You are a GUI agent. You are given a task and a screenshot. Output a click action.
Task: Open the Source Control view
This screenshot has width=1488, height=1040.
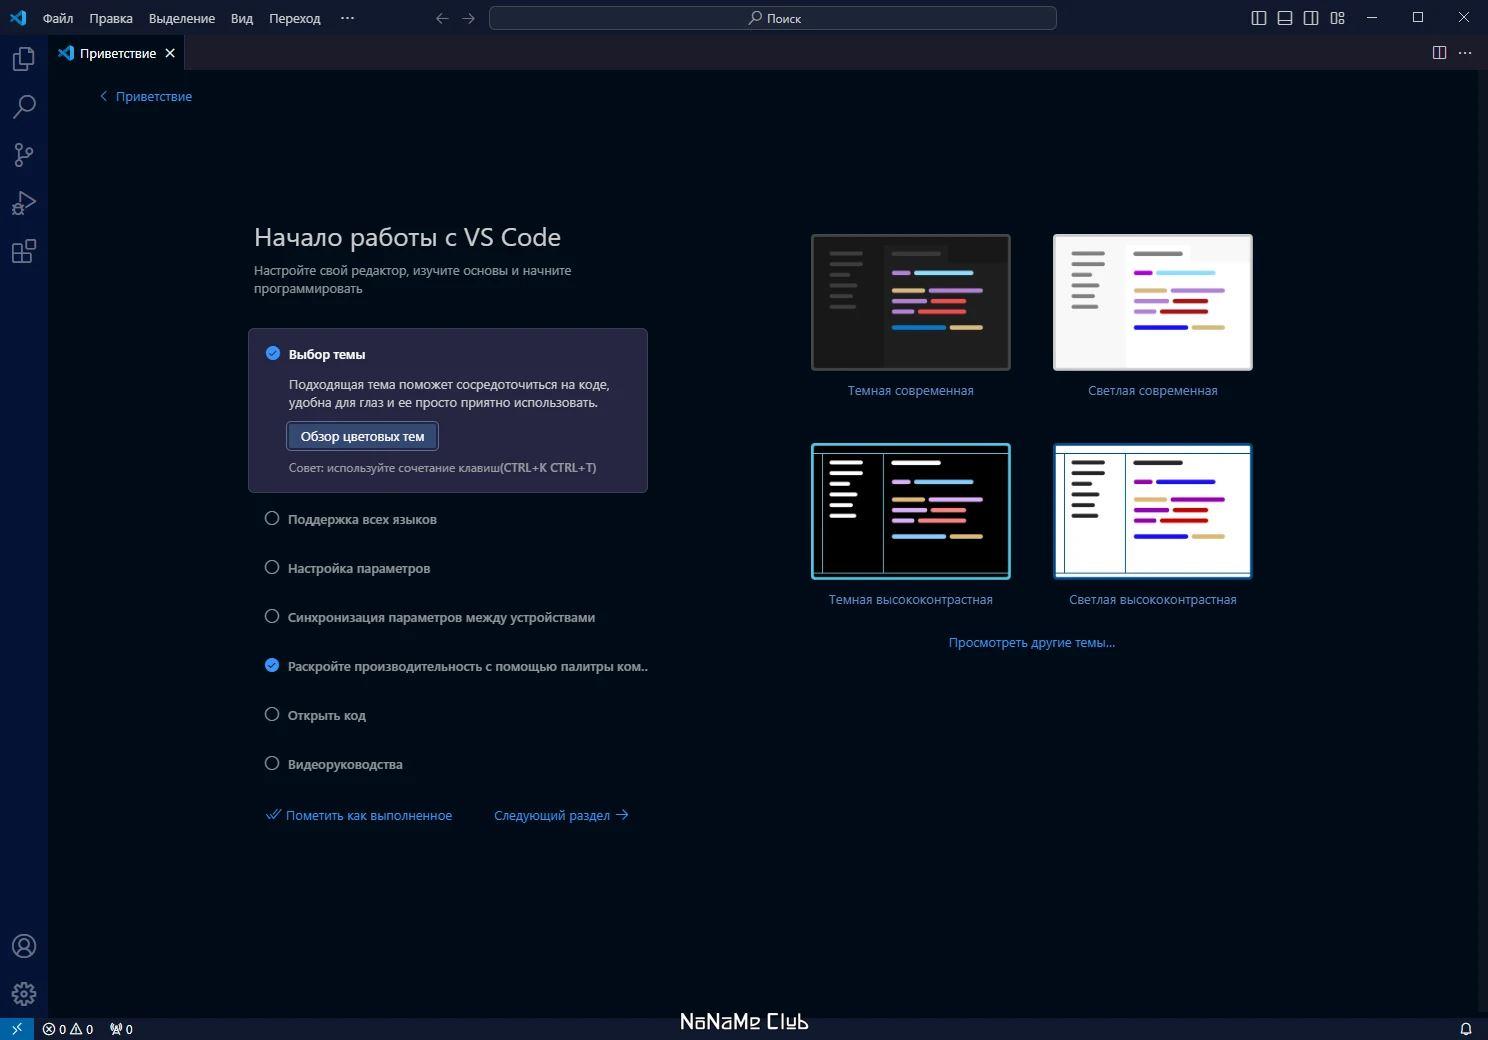(24, 155)
